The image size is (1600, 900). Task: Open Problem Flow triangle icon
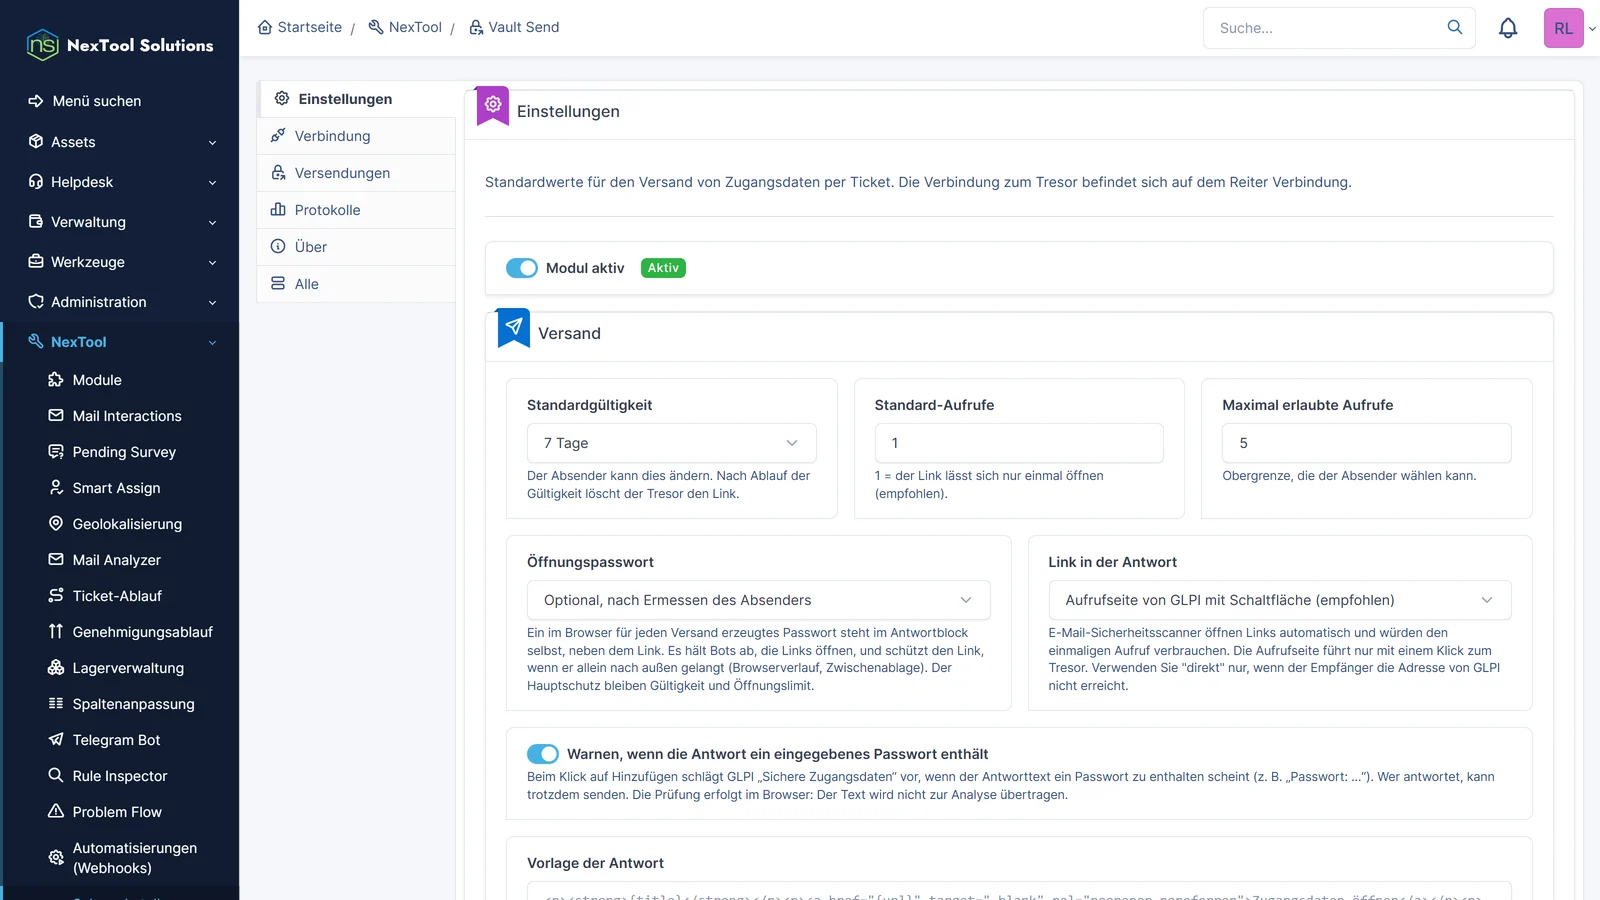coord(56,811)
